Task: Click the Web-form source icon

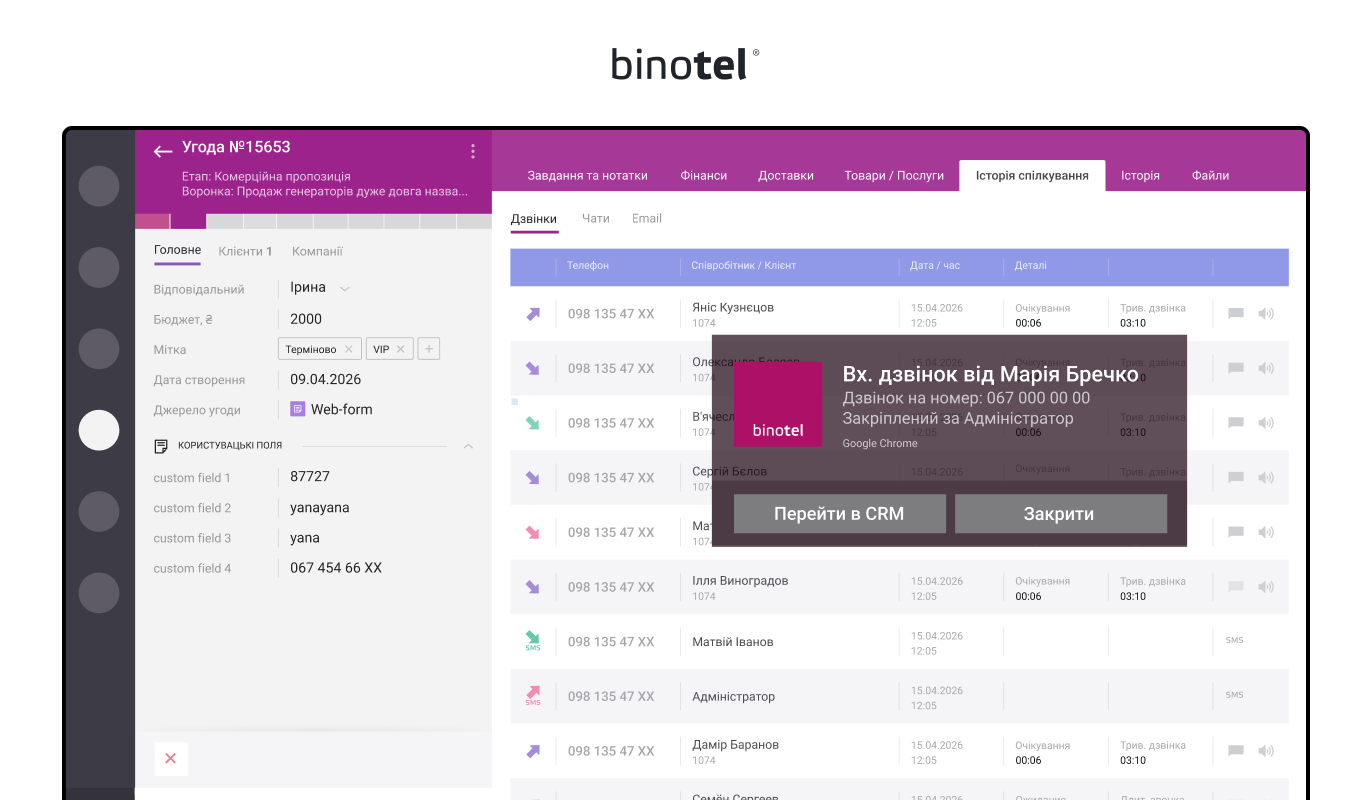Action: (x=298, y=409)
